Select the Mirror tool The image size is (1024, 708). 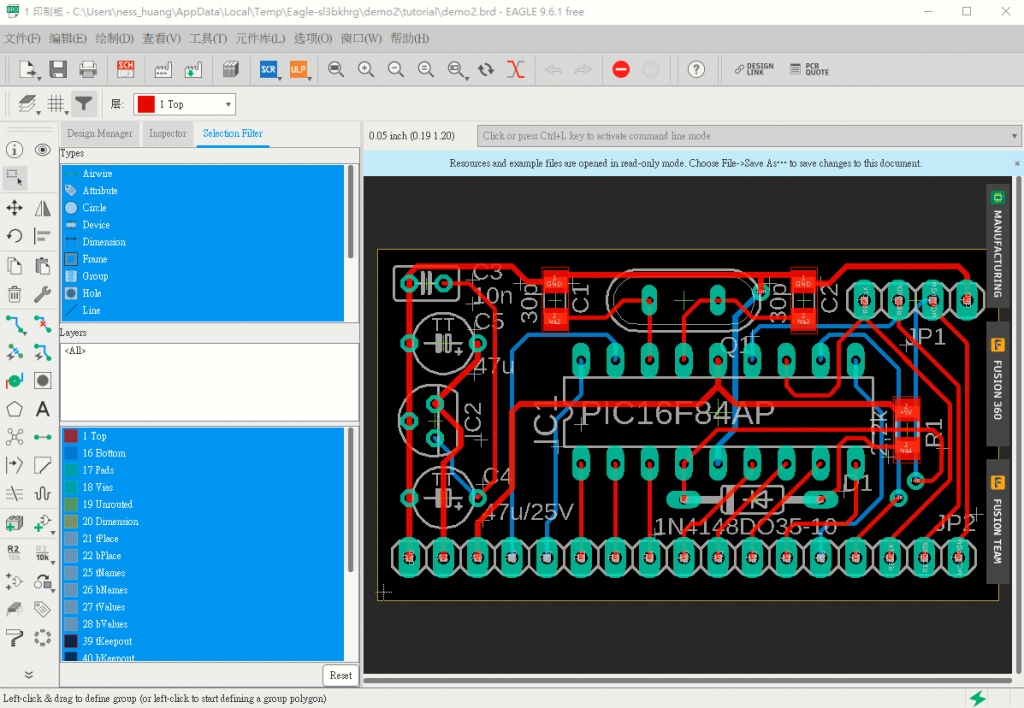[43, 208]
